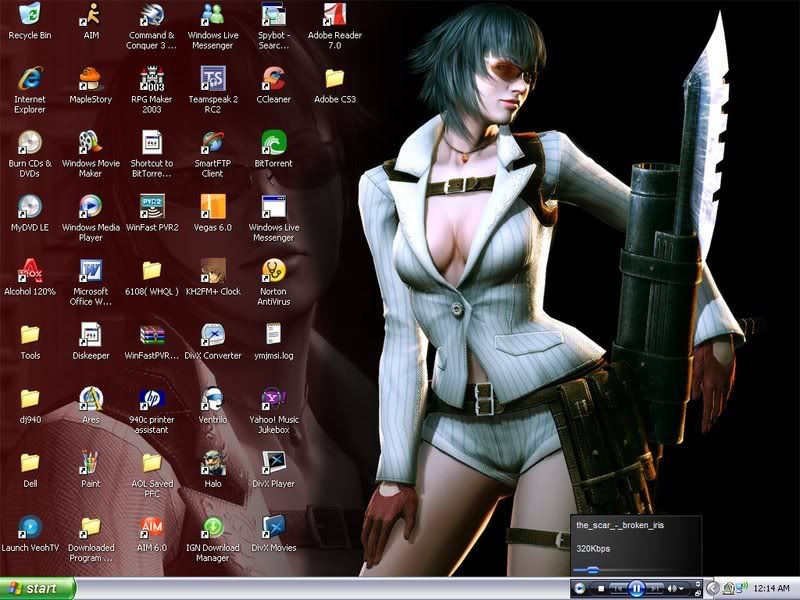Click the Media Player logo button on toolbar

click(580, 588)
